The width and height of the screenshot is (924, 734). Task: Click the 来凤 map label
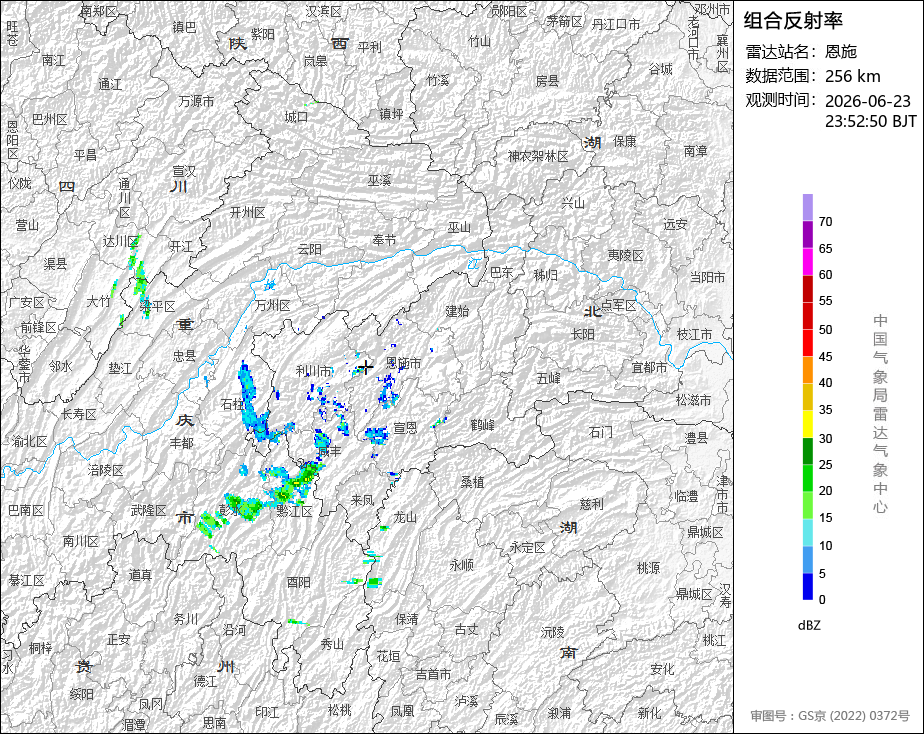tap(362, 501)
